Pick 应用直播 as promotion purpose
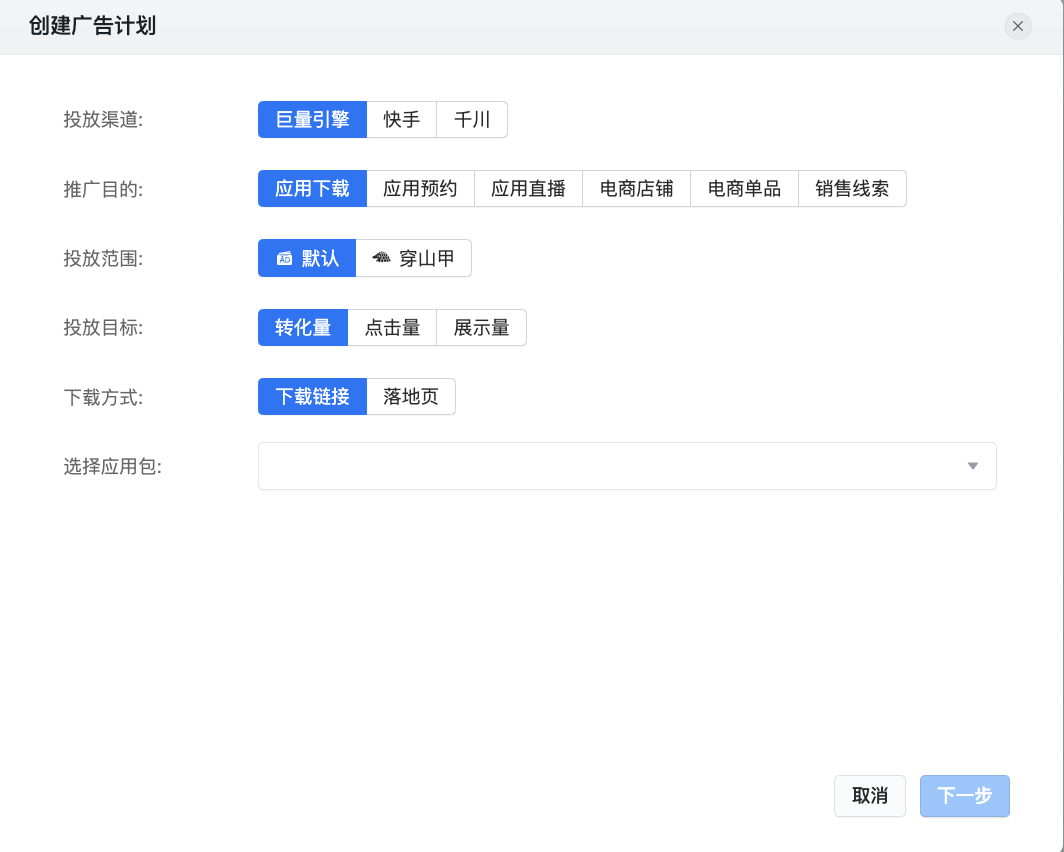The image size is (1064, 852). coord(528,189)
